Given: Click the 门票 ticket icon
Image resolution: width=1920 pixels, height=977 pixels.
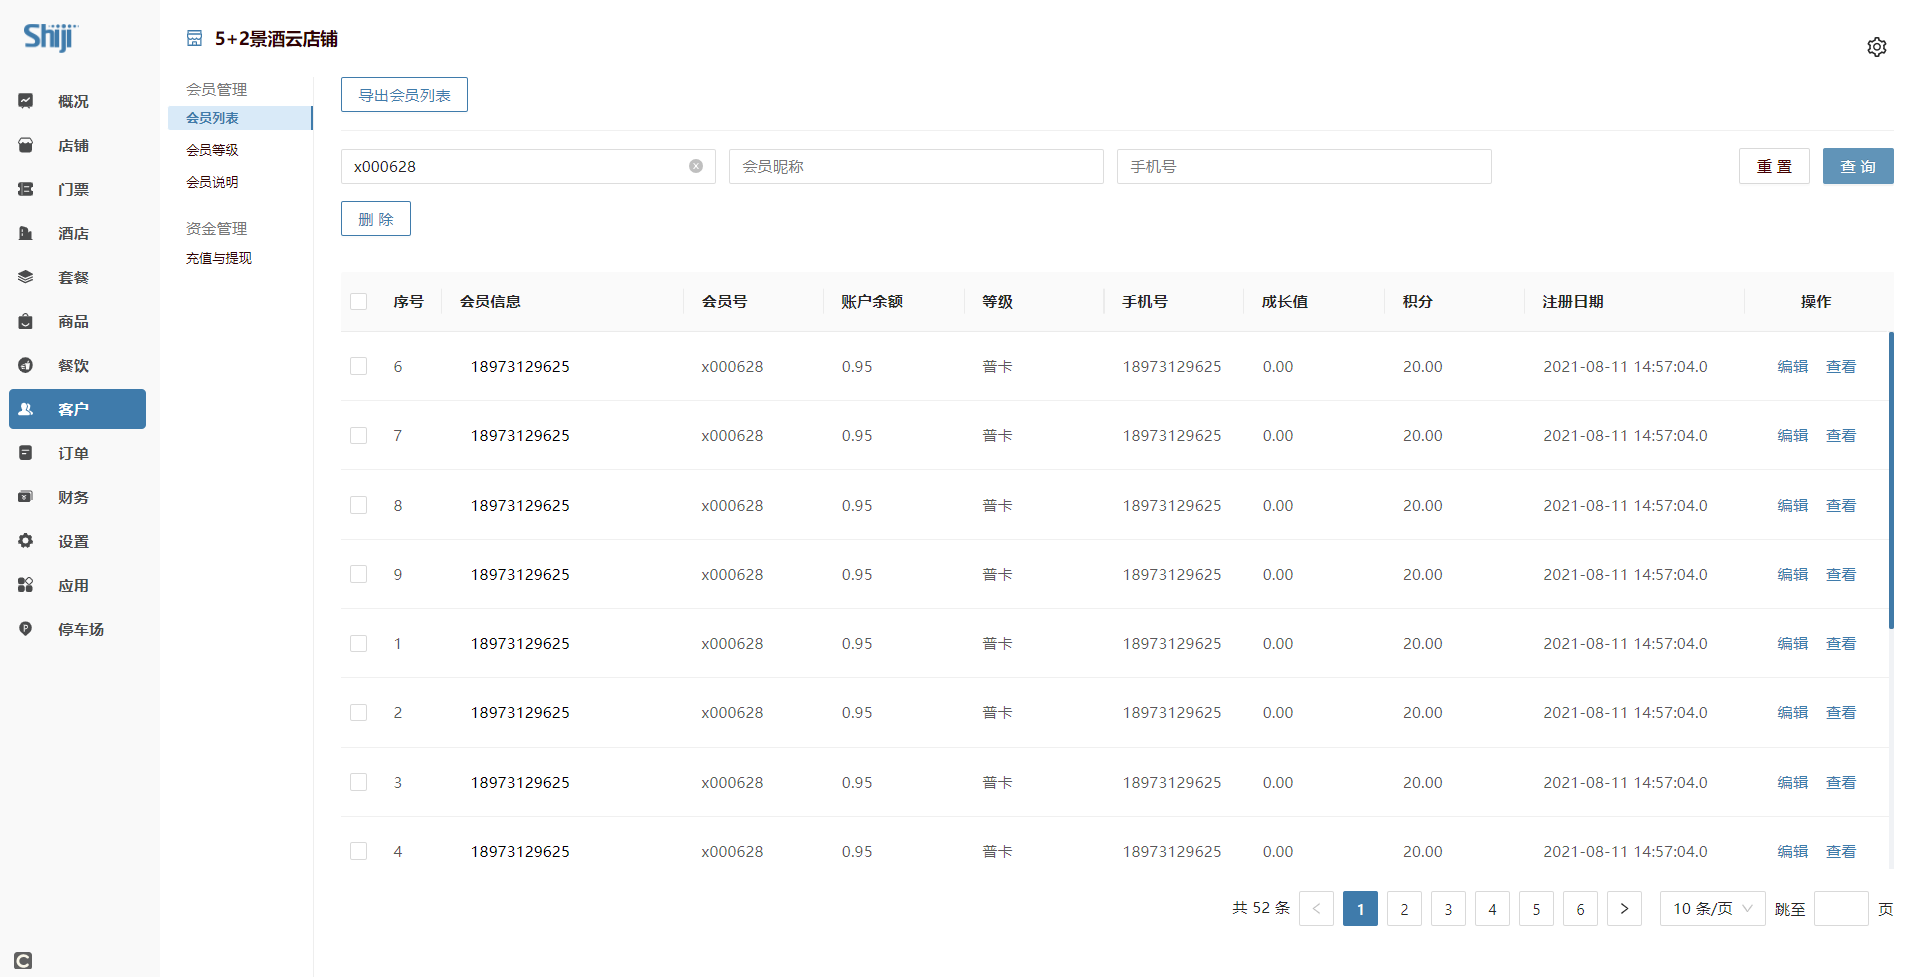Looking at the screenshot, I should coord(26,189).
